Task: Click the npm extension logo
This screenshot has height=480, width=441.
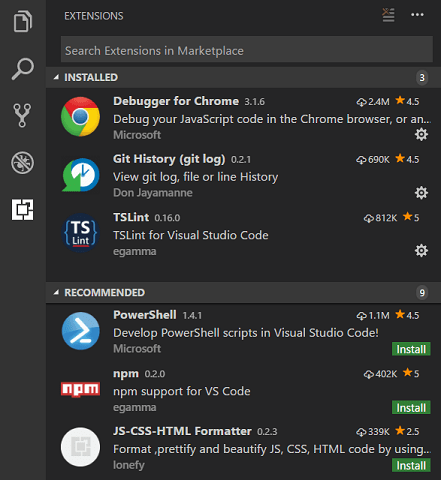Action: [80, 389]
